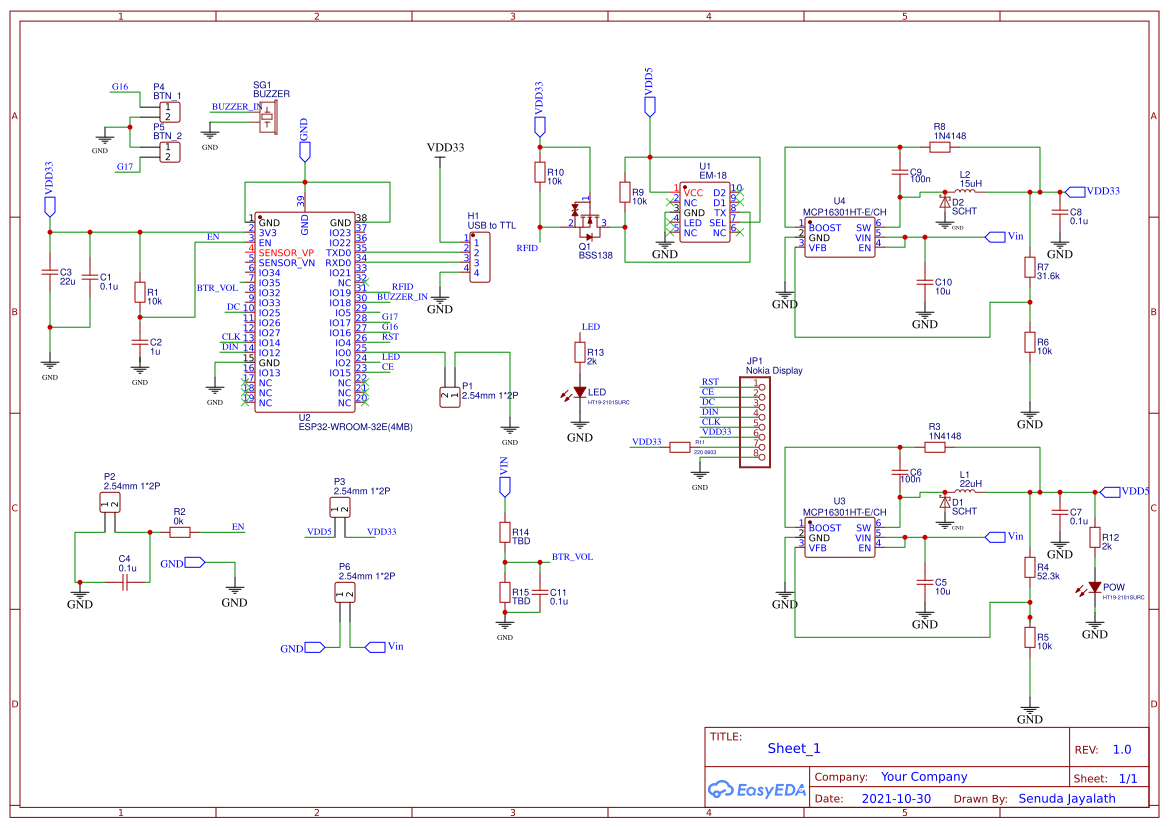Click the 22u capacitor C3
Viewport: 1169px width, 828px height.
50,270
